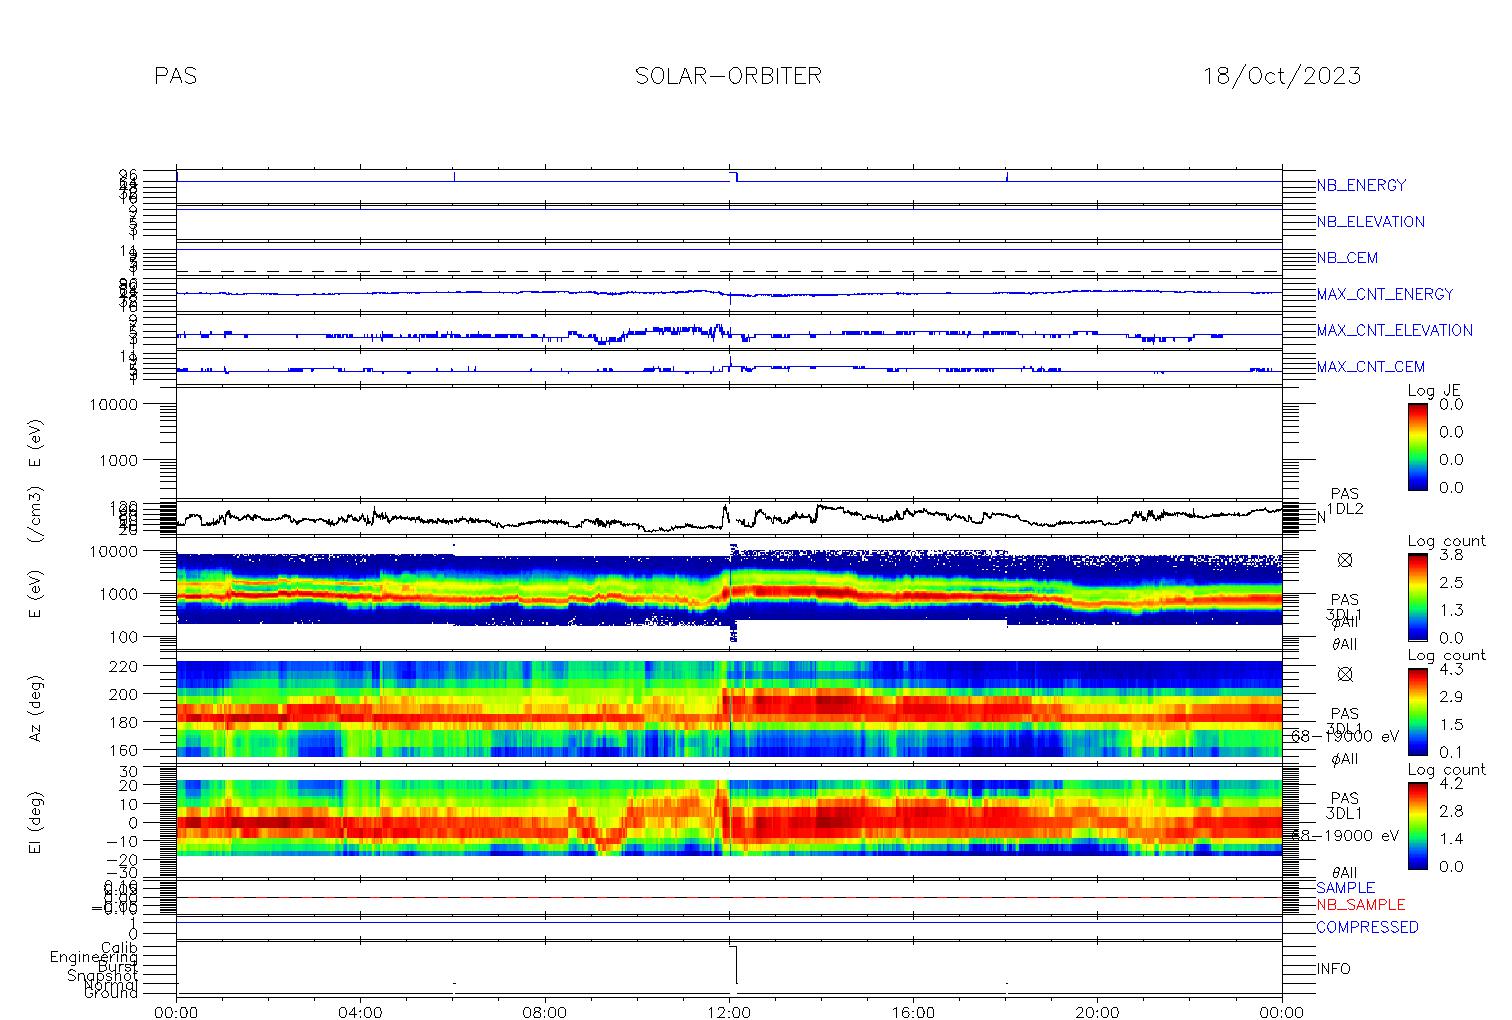Click the crossed-circle symbol beside the energy spectrogram

[x=1345, y=560]
